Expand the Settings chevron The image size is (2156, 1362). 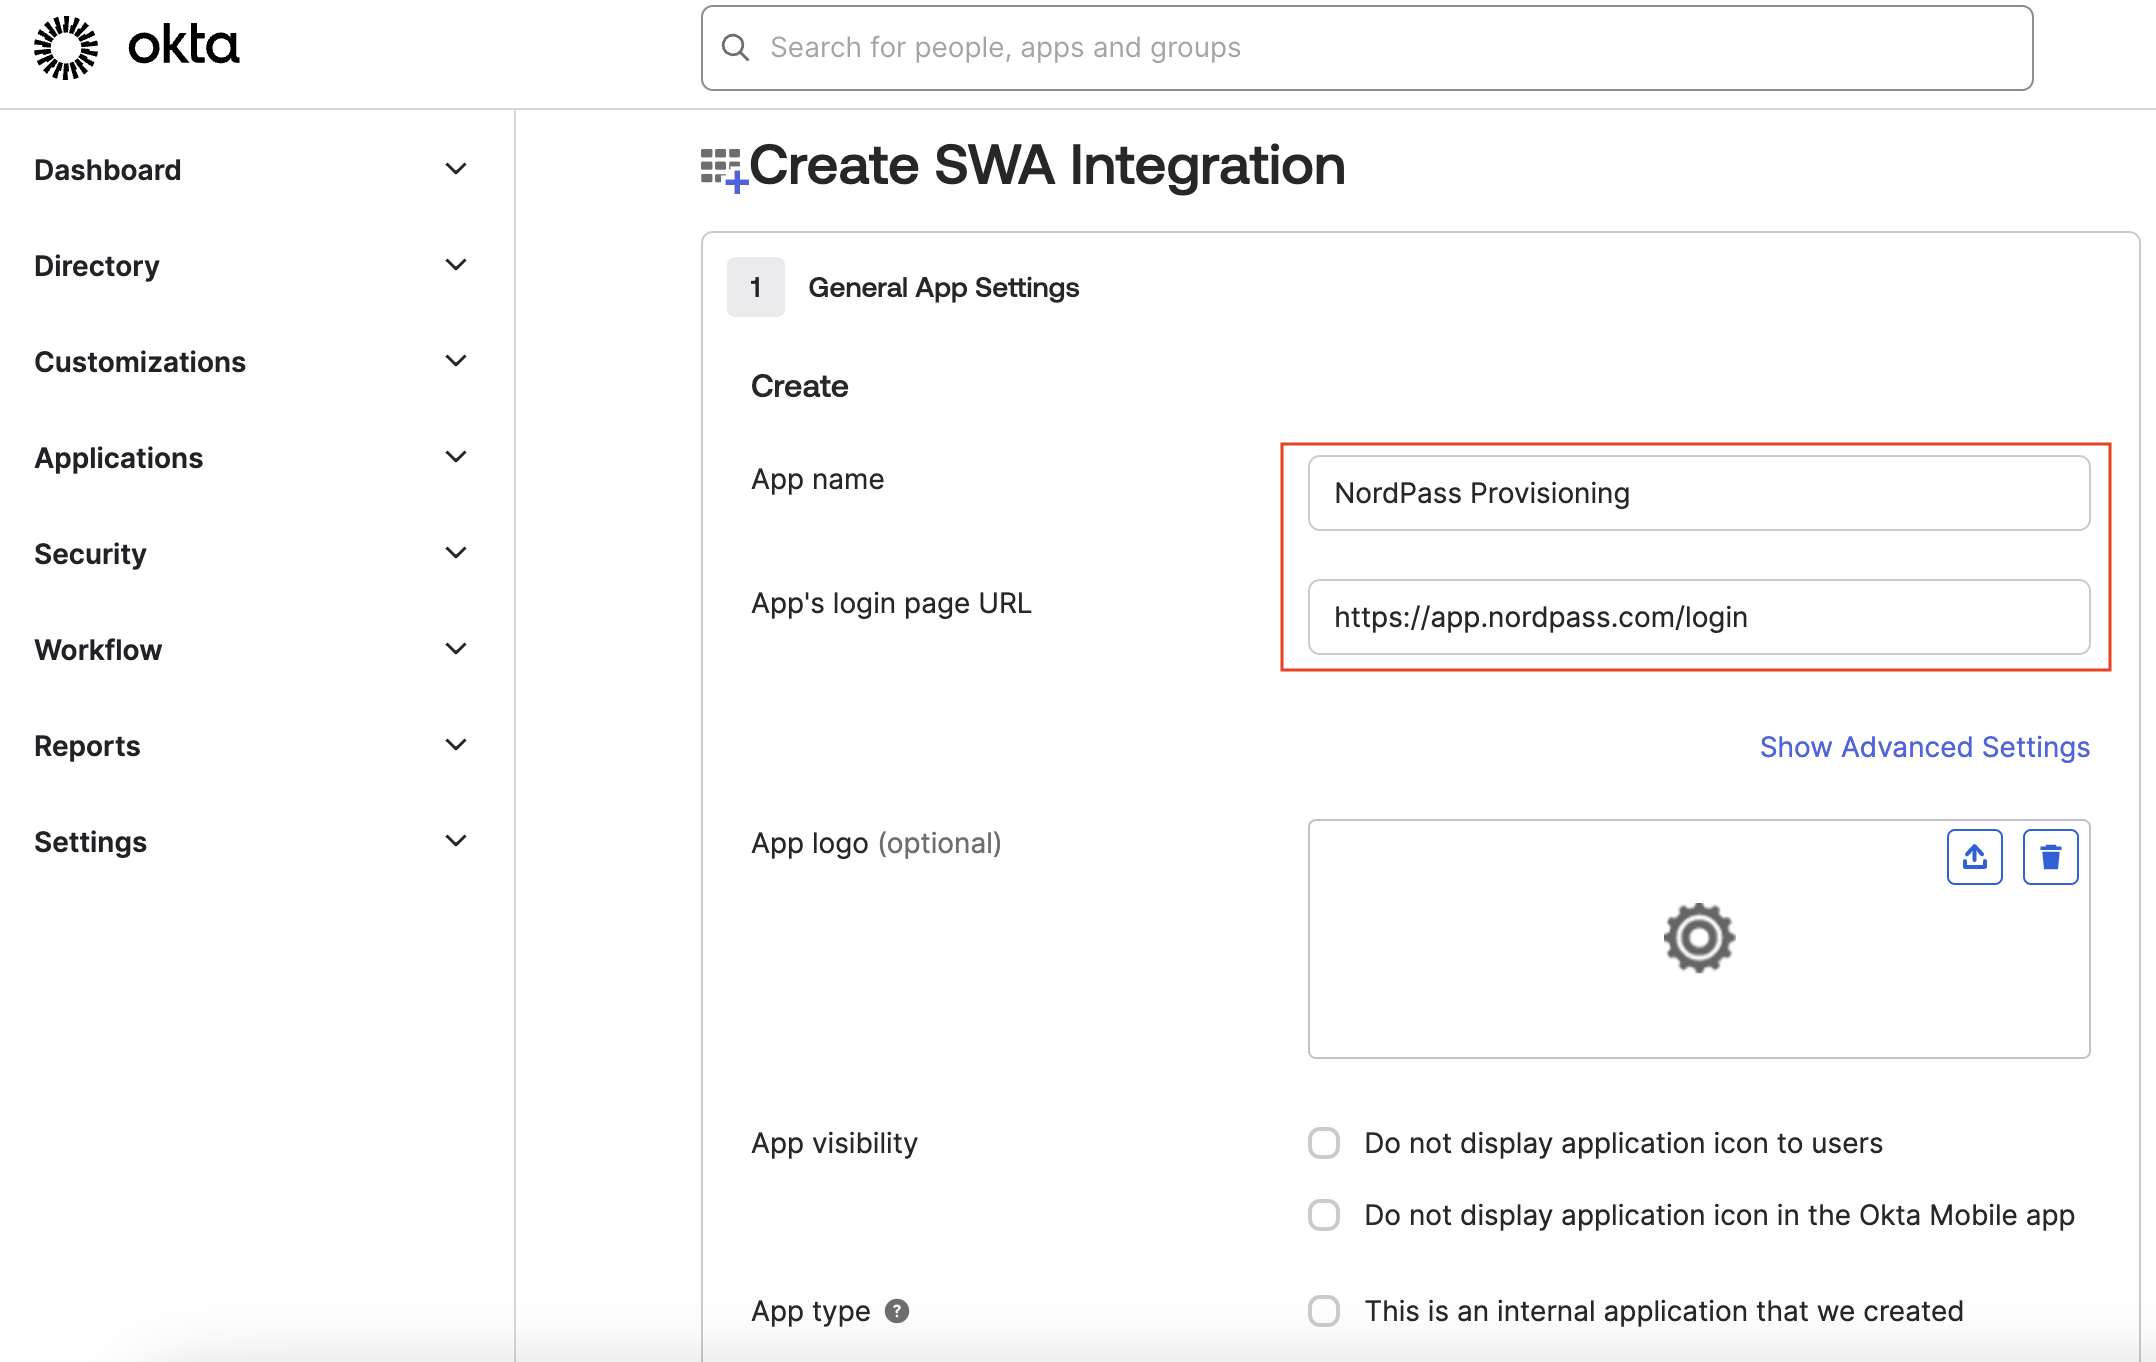point(456,841)
